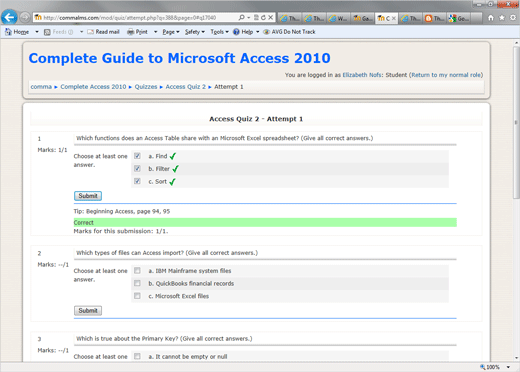
Task: Check the Microsoft Excel files option
Action: pyautogui.click(x=137, y=296)
